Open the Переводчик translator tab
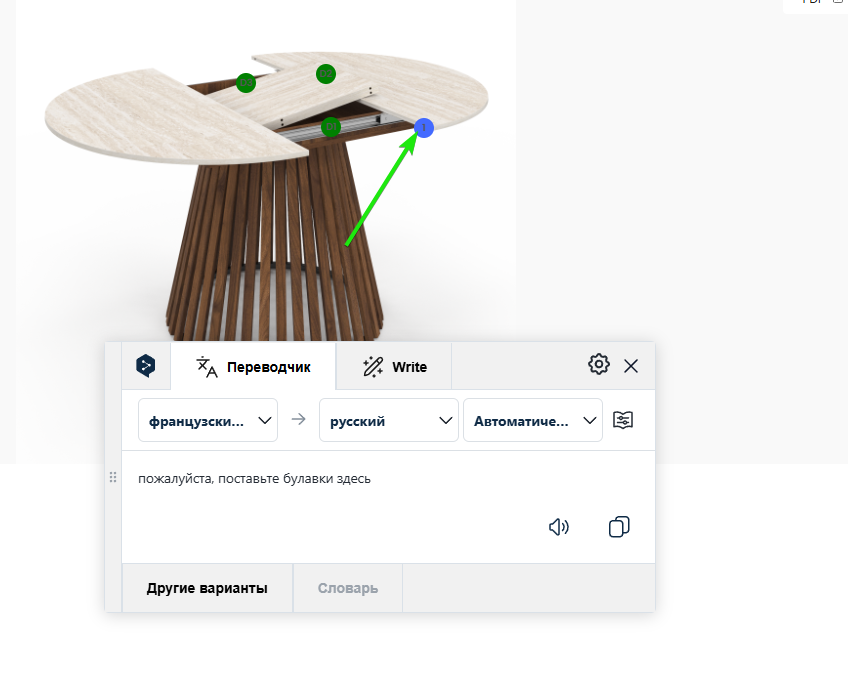Screen dimensions: 848x679 (x=253, y=367)
